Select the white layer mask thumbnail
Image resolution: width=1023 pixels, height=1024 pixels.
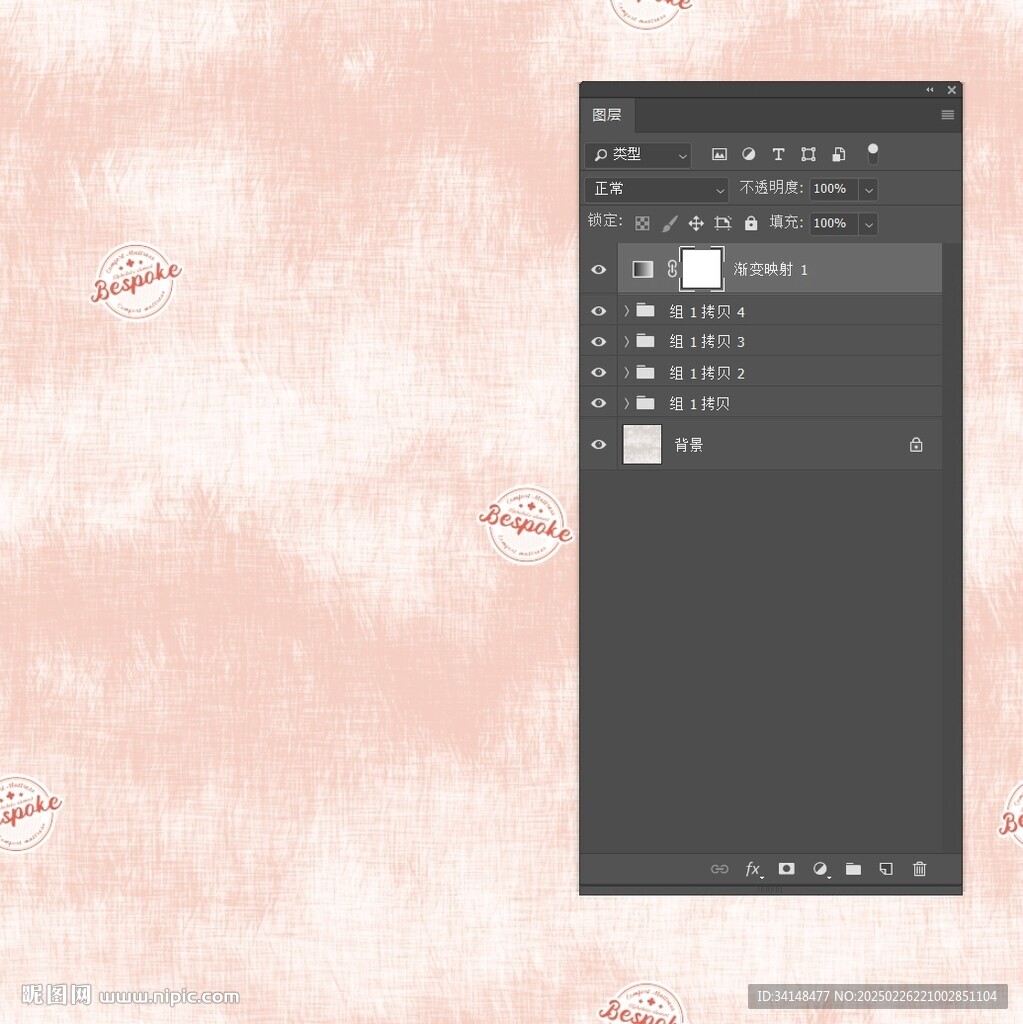click(x=702, y=268)
